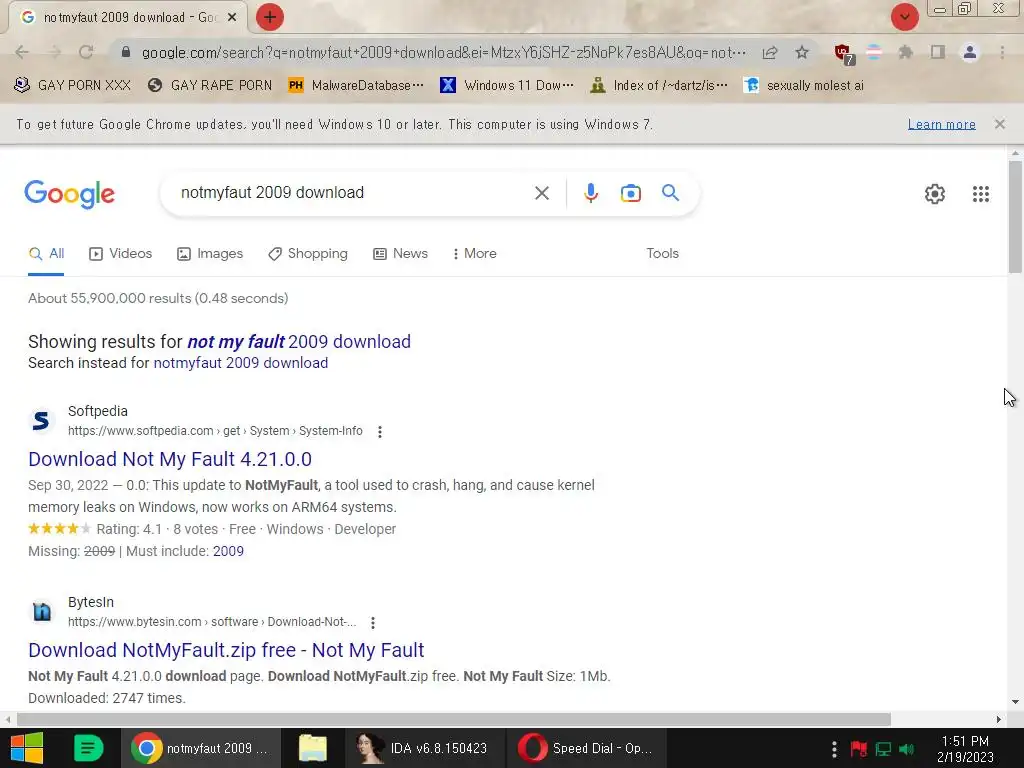Open Action Center red flag

point(859,749)
